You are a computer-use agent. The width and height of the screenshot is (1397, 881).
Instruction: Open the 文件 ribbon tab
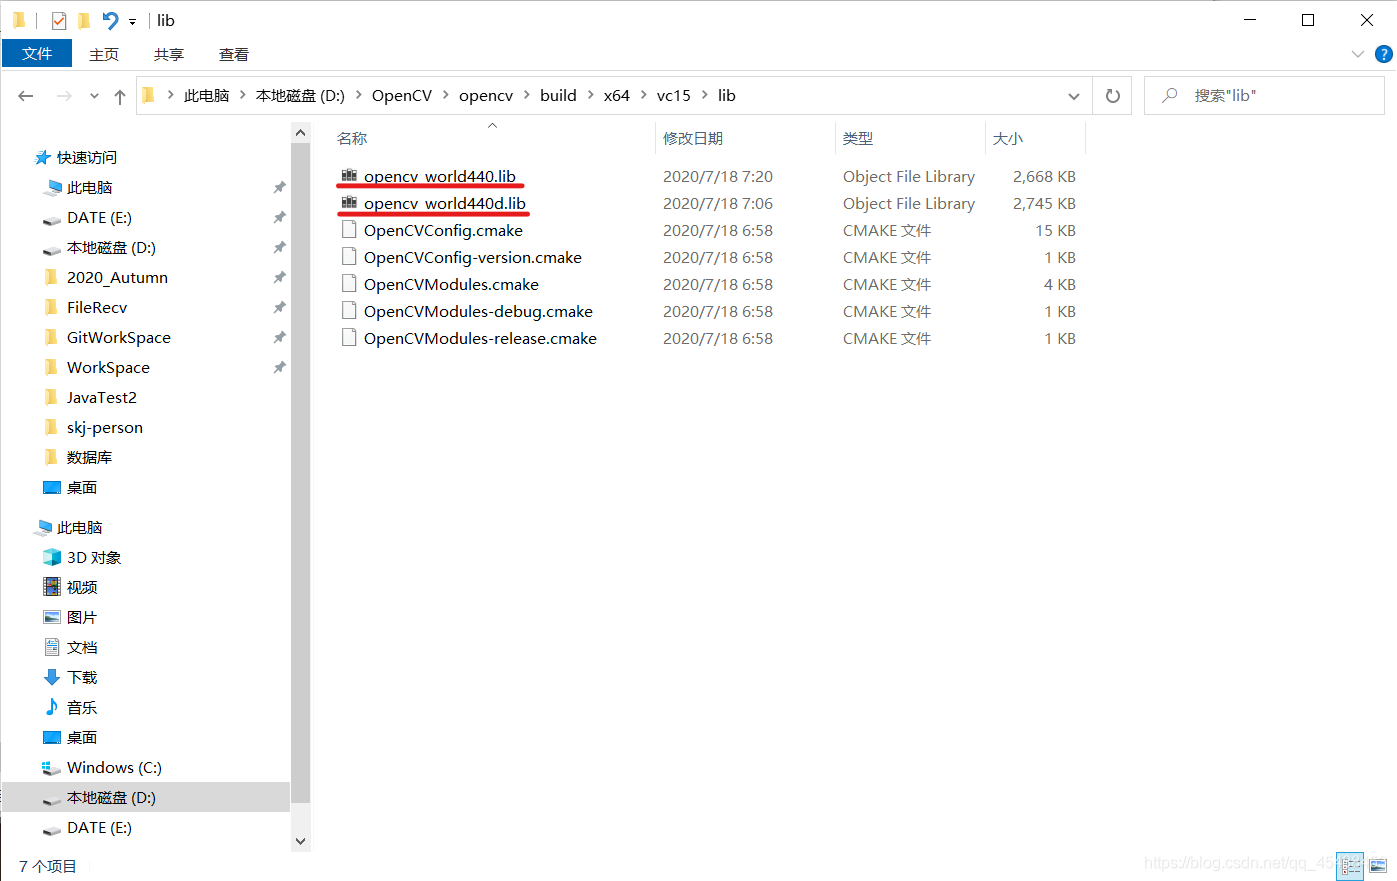click(37, 54)
